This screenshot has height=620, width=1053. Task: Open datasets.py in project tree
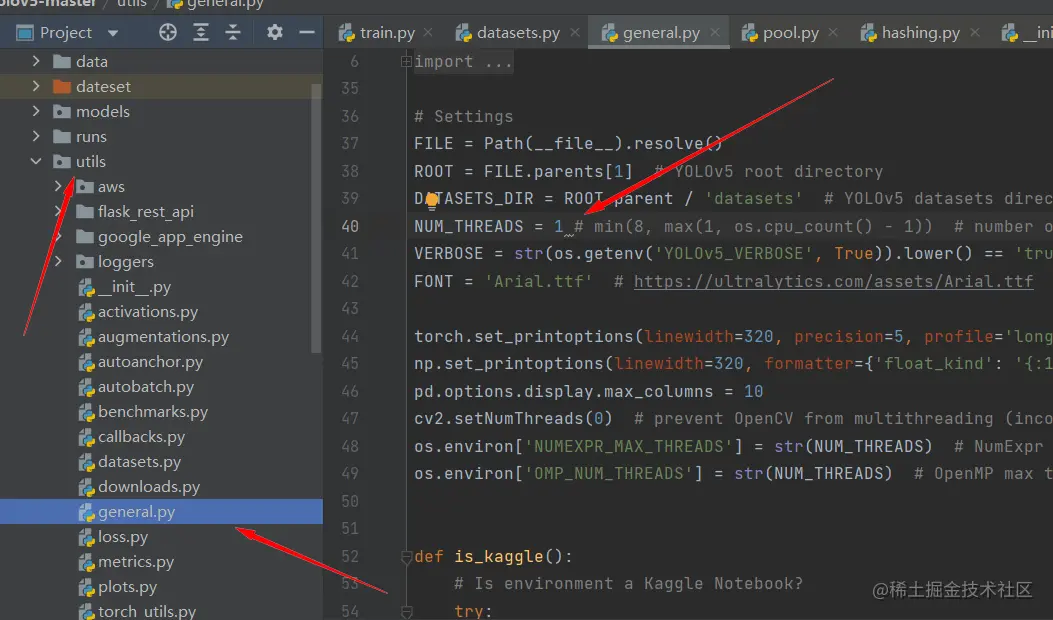coord(139,461)
